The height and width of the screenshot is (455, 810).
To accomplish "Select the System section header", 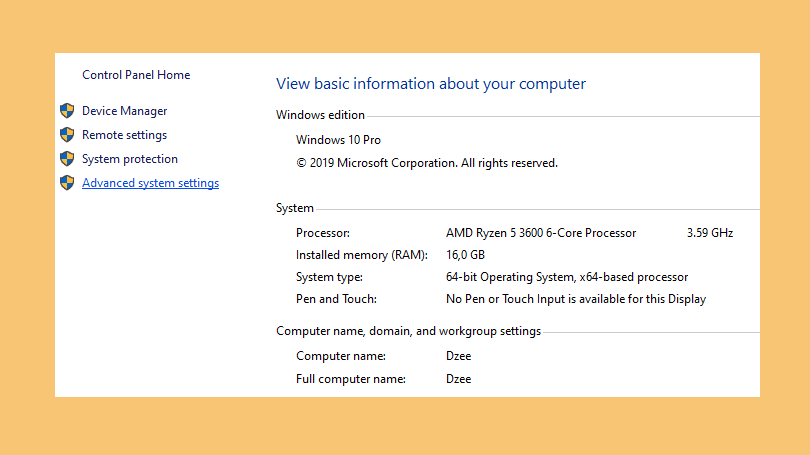I will click(294, 208).
